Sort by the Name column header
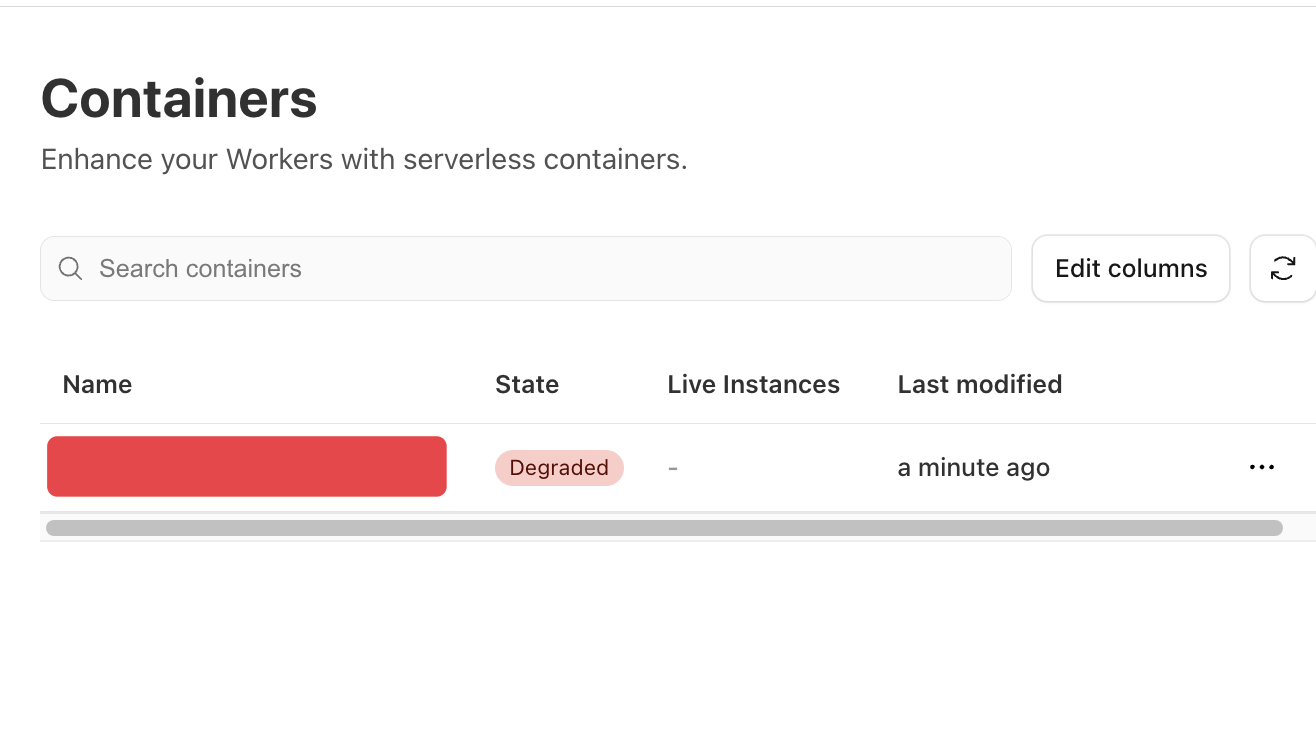1316x746 pixels. [x=97, y=385]
